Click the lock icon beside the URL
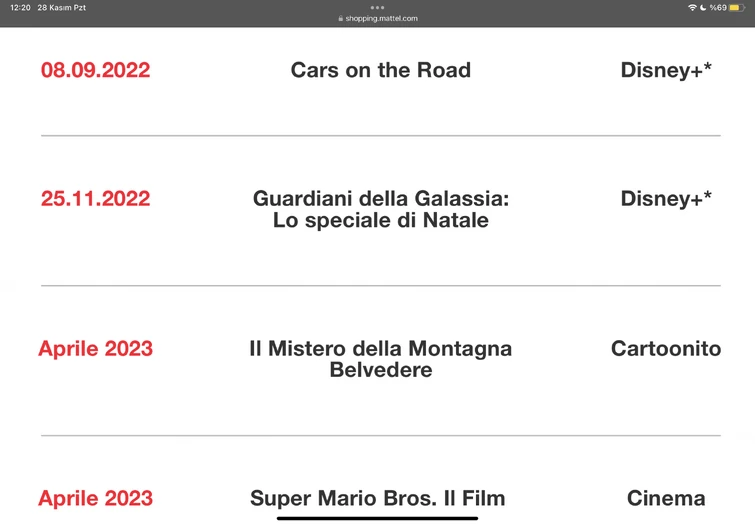755x525 pixels. point(341,18)
